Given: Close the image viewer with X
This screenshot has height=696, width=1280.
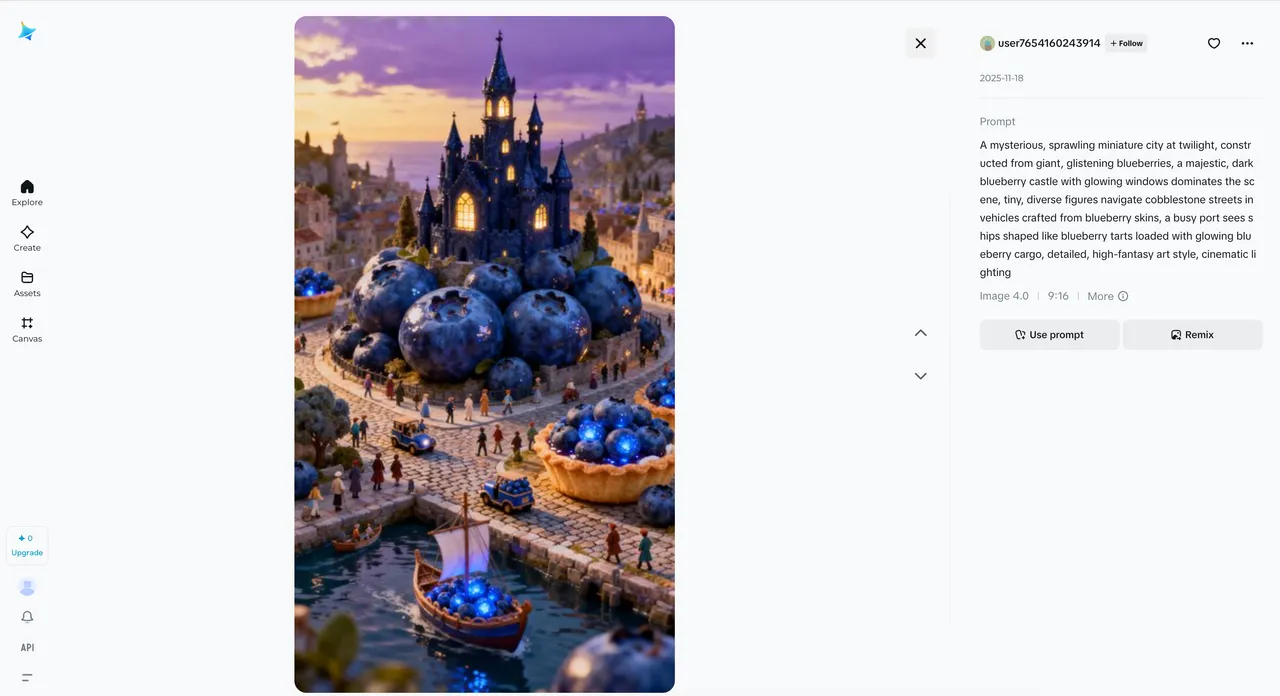Looking at the screenshot, I should point(921,43).
